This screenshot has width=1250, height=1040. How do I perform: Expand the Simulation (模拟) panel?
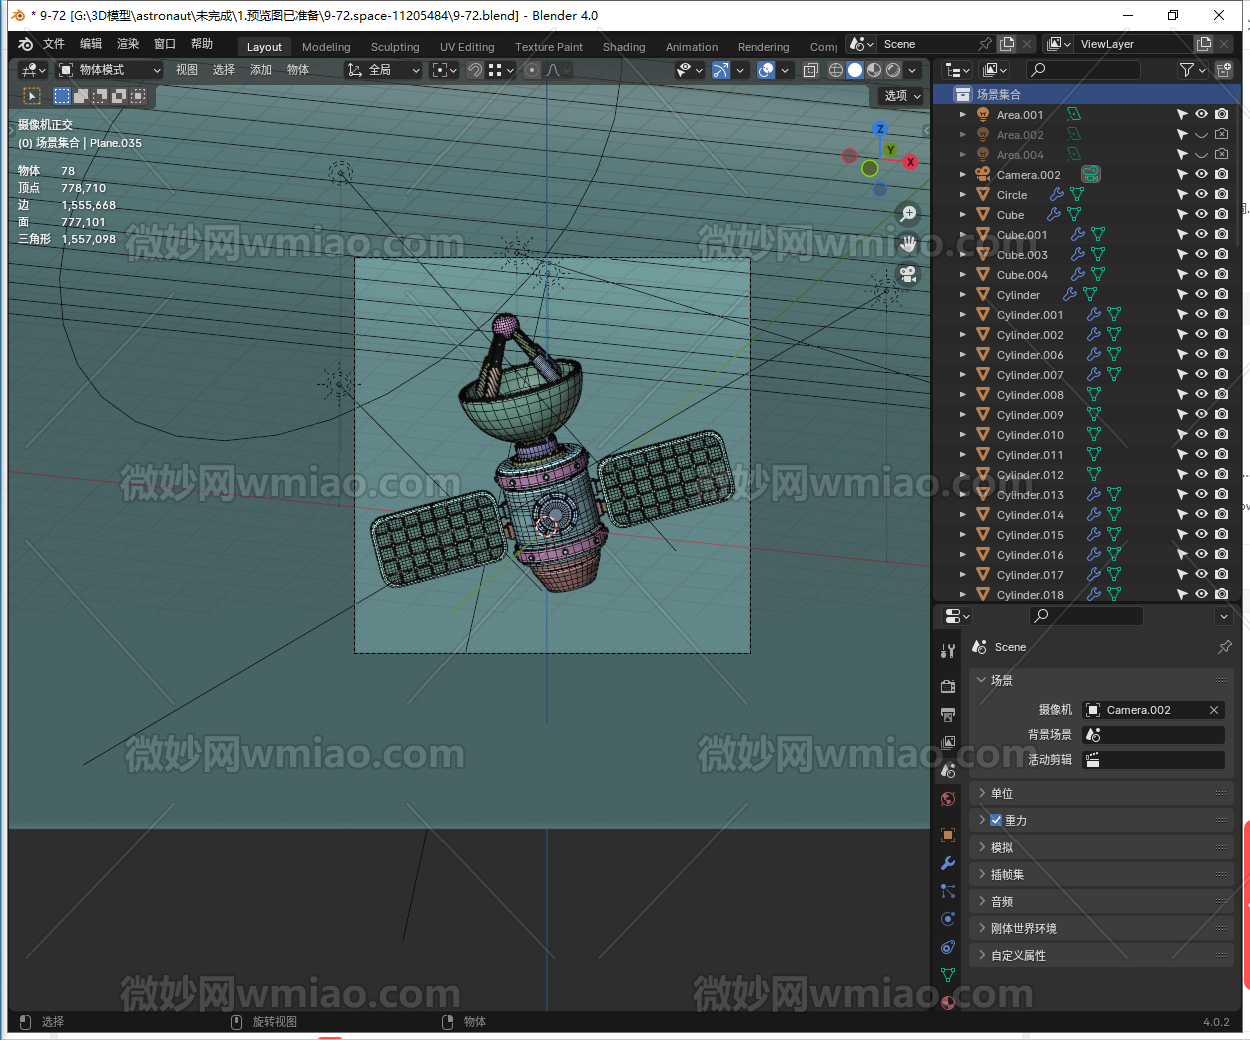1100,847
